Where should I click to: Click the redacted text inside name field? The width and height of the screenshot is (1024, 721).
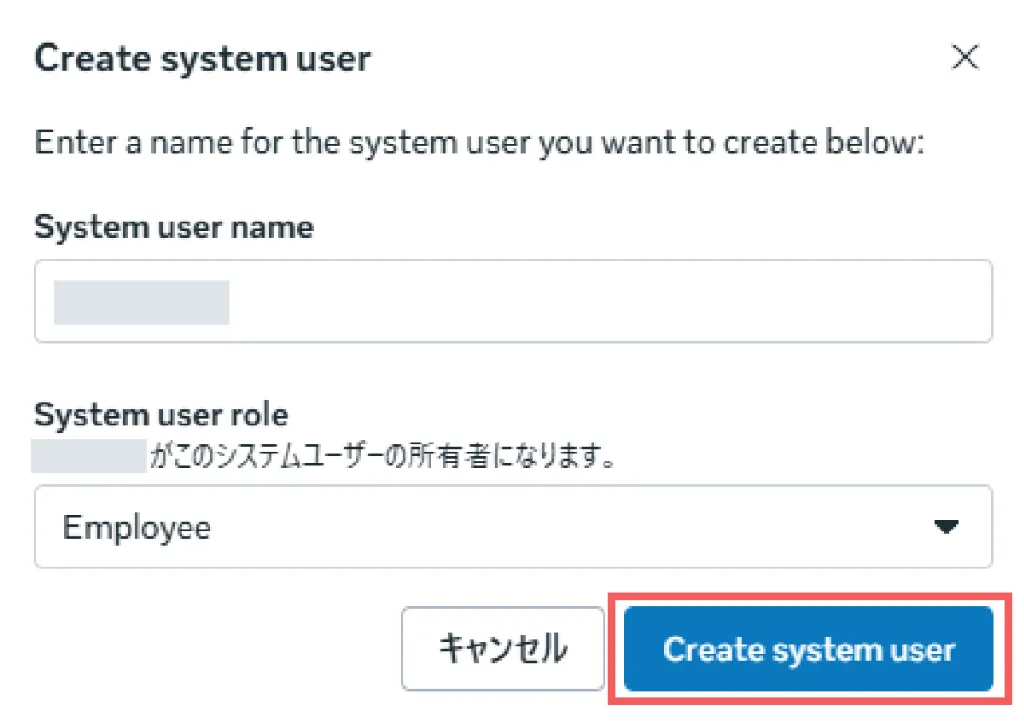pos(141,302)
